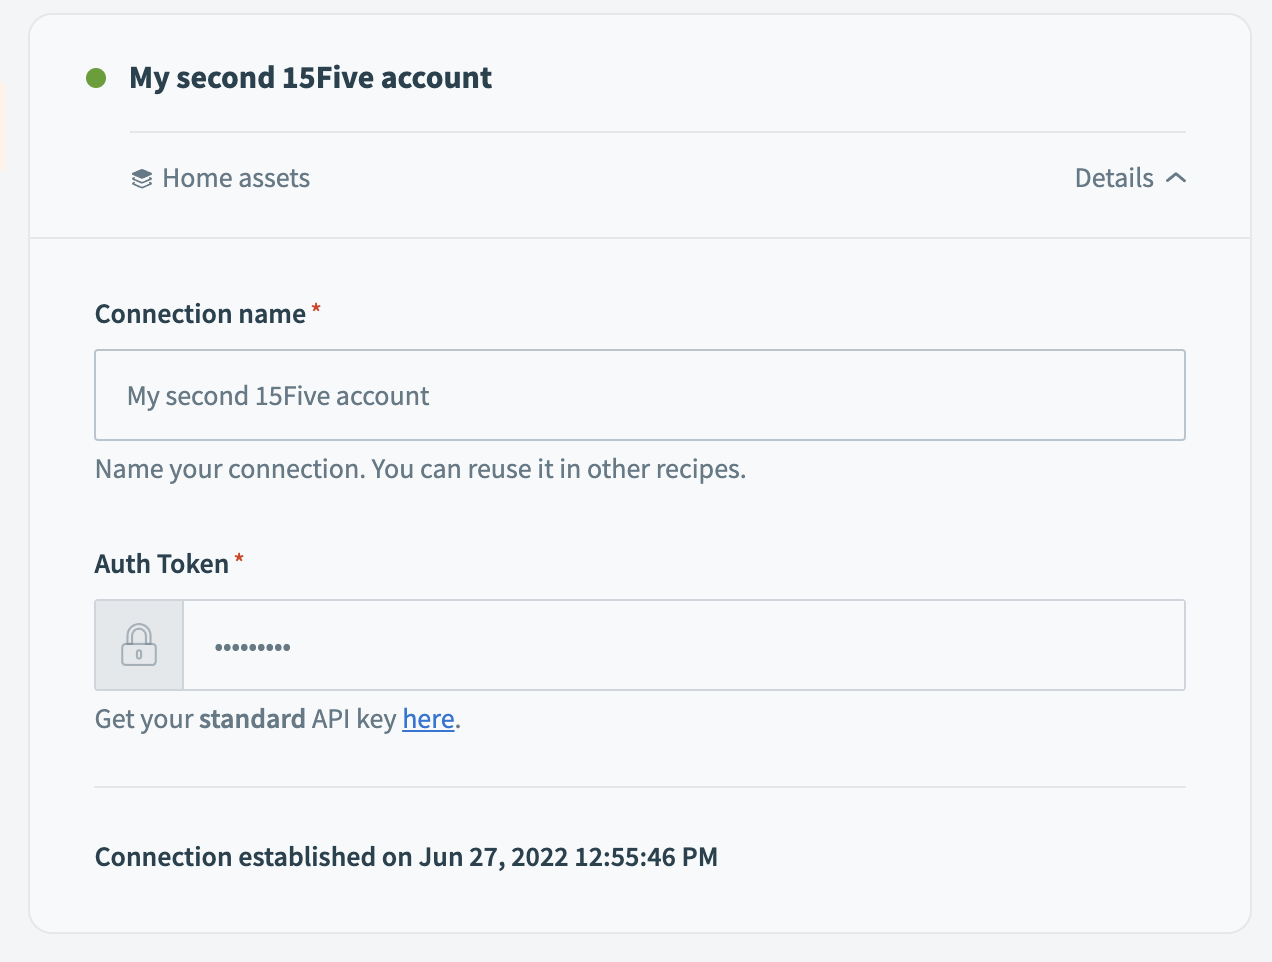Click the "My second 15Five account" heading
The height and width of the screenshot is (962, 1272).
(311, 78)
